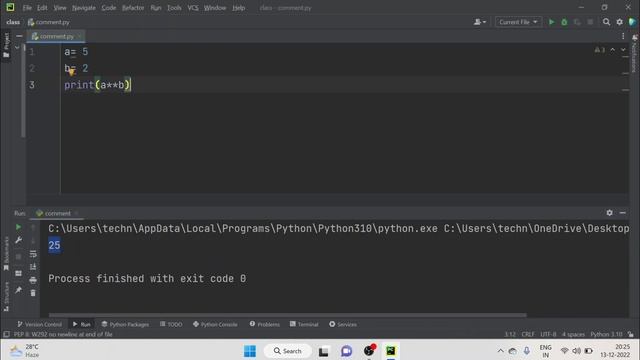The width and height of the screenshot is (640, 360).
Task: Open Terminal tool window
Action: (x=304, y=324)
